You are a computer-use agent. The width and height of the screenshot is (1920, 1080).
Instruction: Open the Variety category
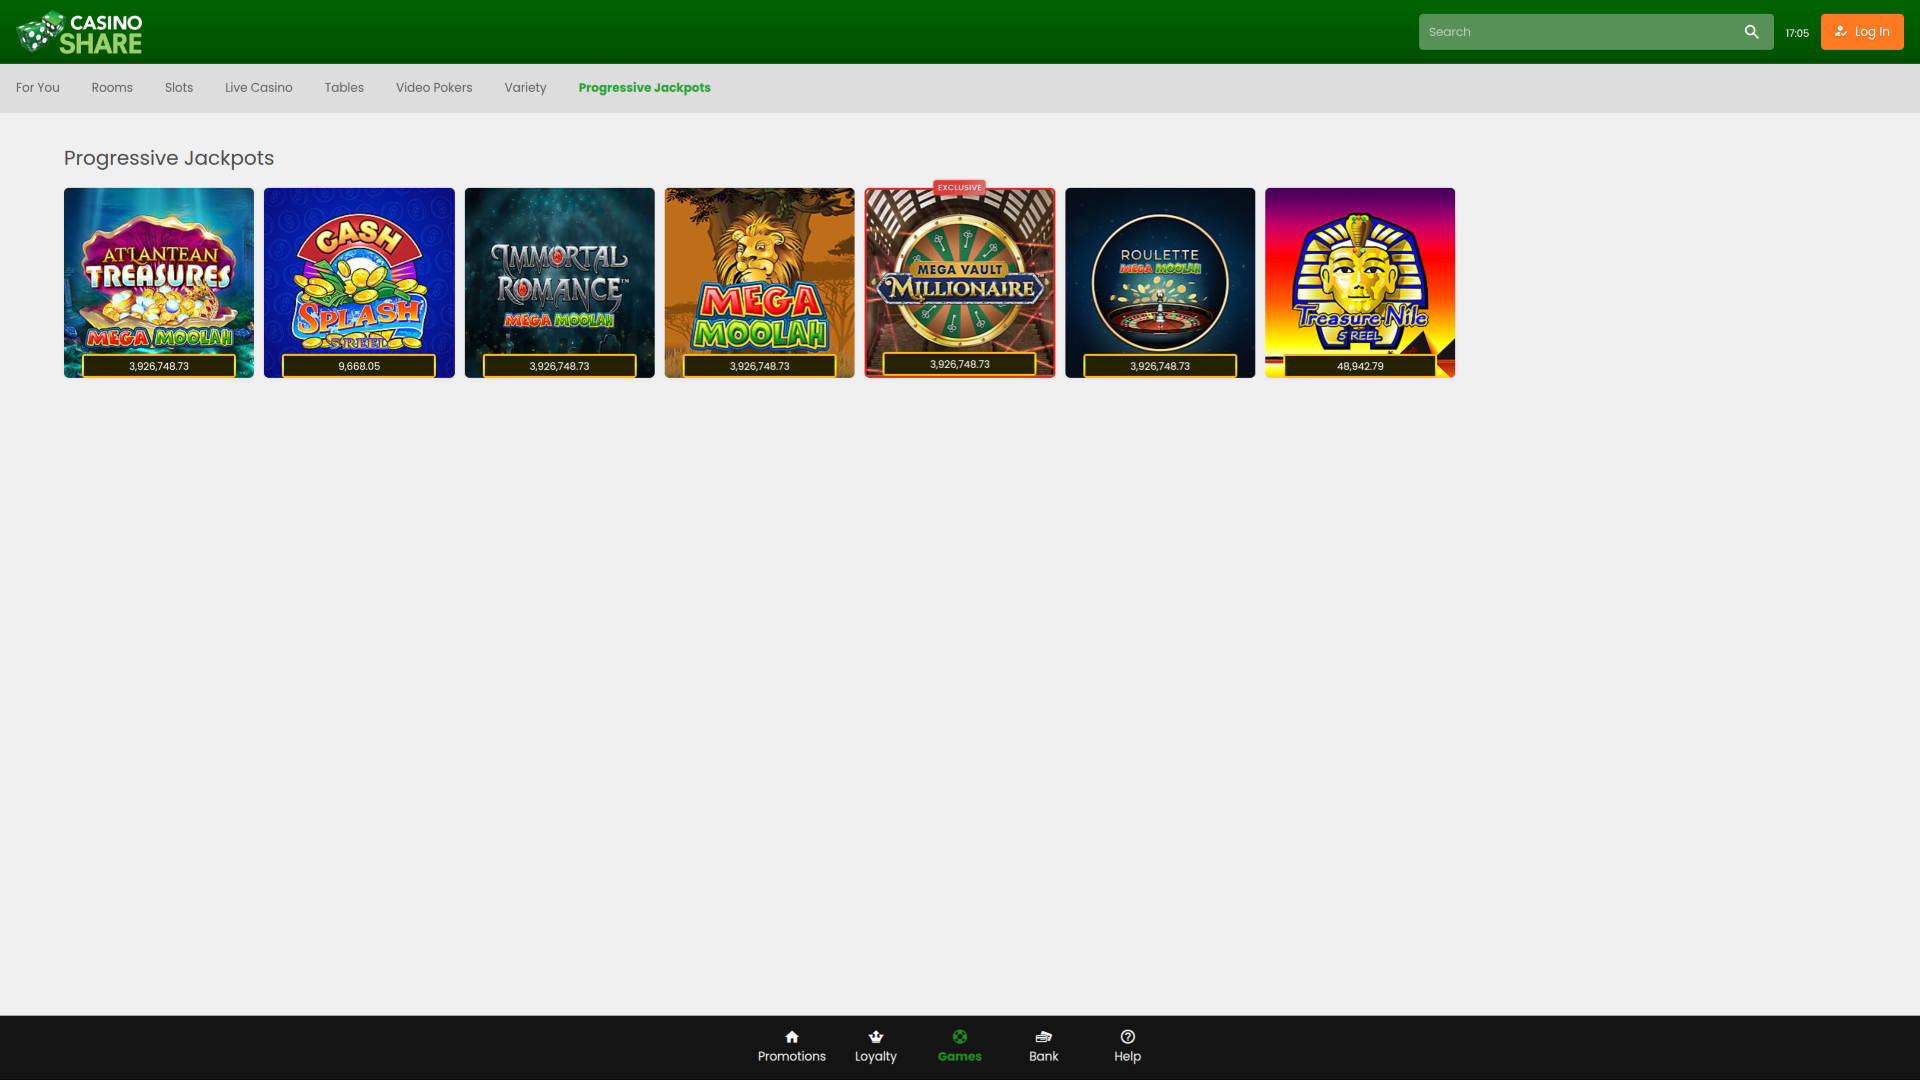tap(525, 87)
